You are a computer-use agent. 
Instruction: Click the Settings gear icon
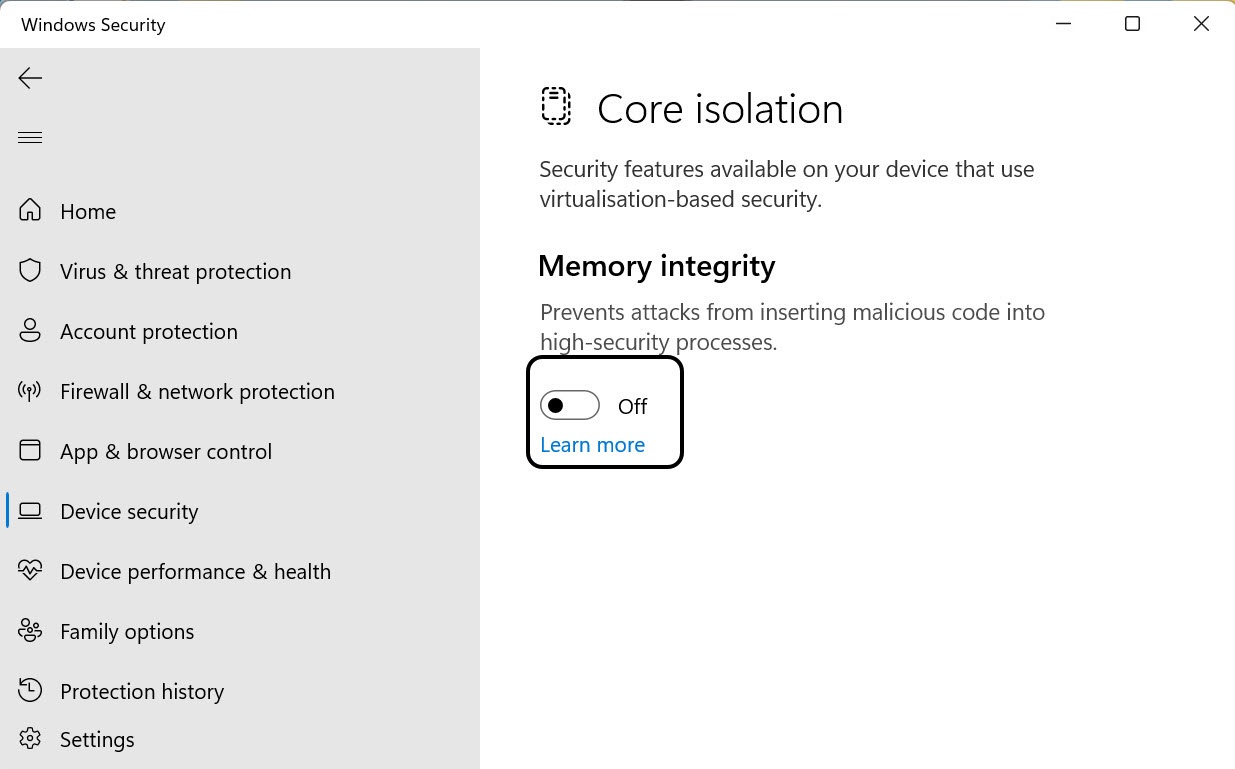[x=30, y=739]
